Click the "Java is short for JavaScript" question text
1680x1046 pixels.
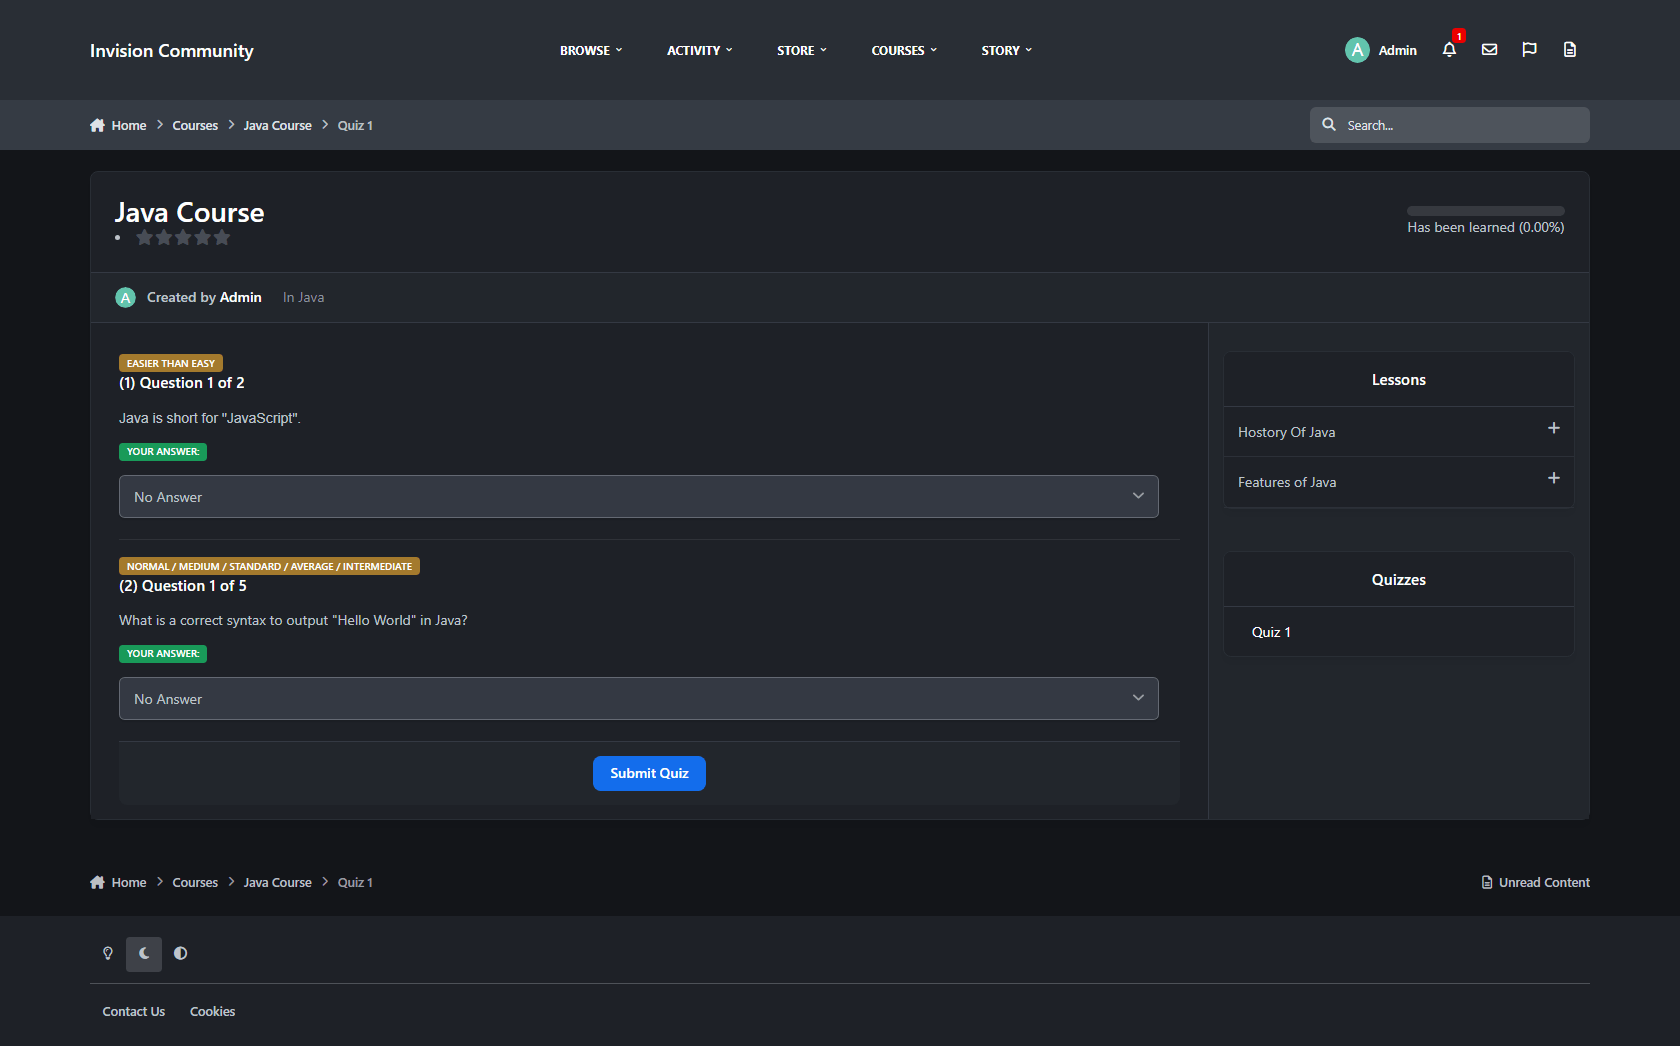[x=210, y=418]
